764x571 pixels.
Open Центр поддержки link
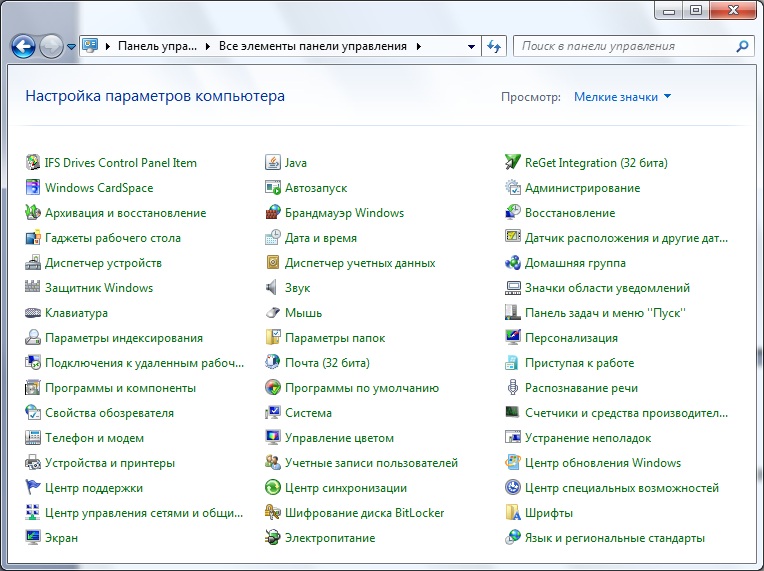click(94, 488)
